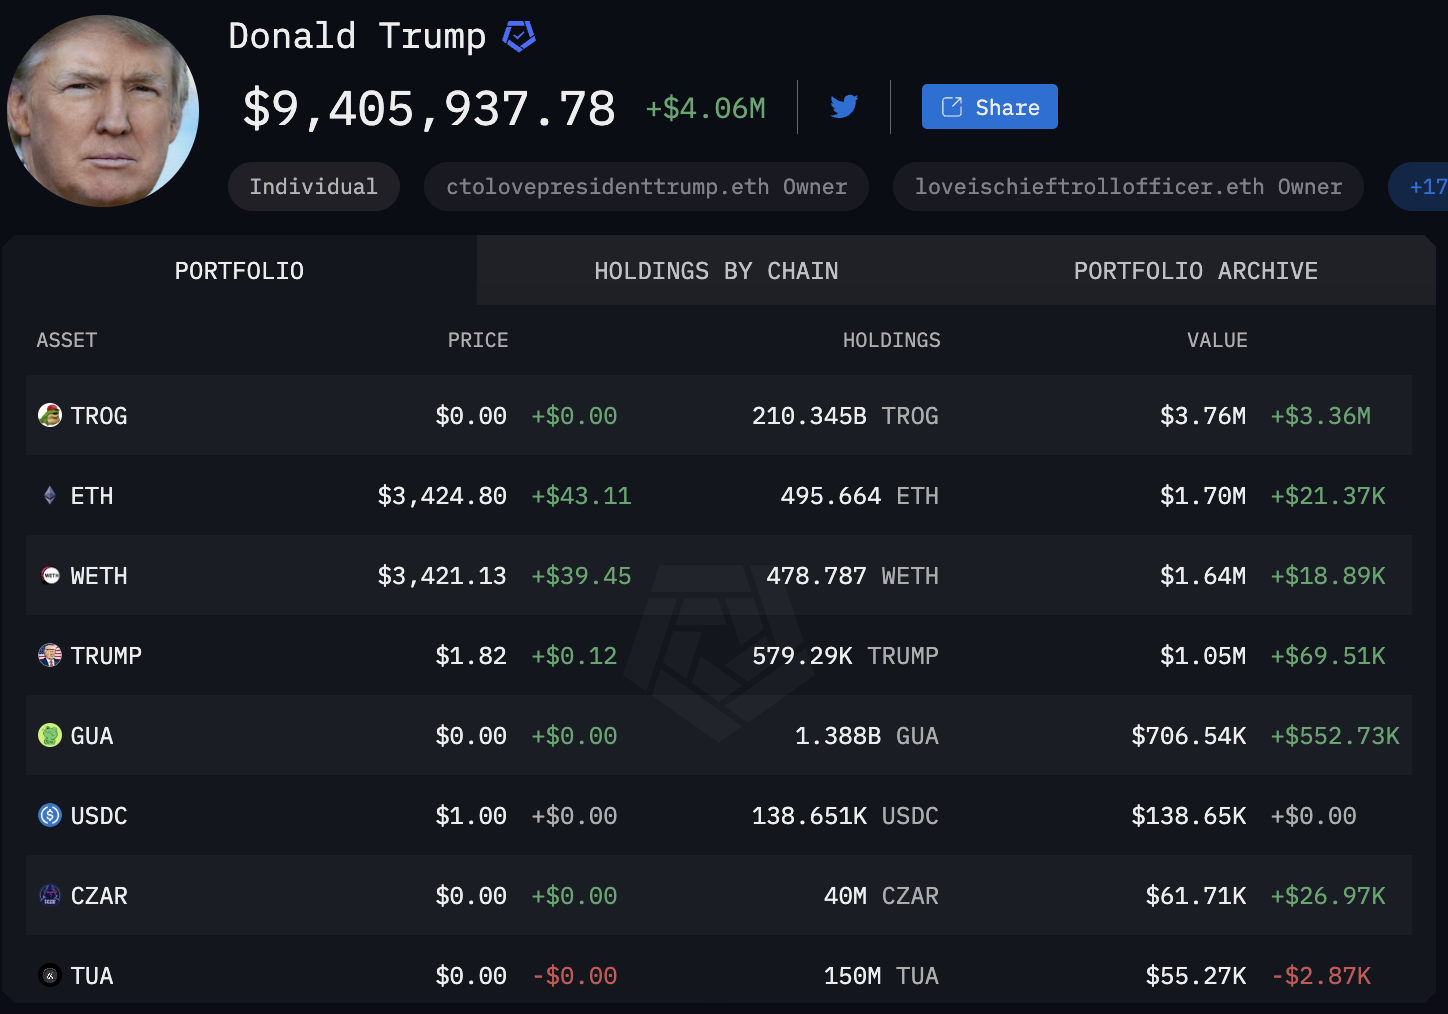Click the WETH token icon
Screen dimensions: 1448x1014
pyautogui.click(x=50, y=575)
